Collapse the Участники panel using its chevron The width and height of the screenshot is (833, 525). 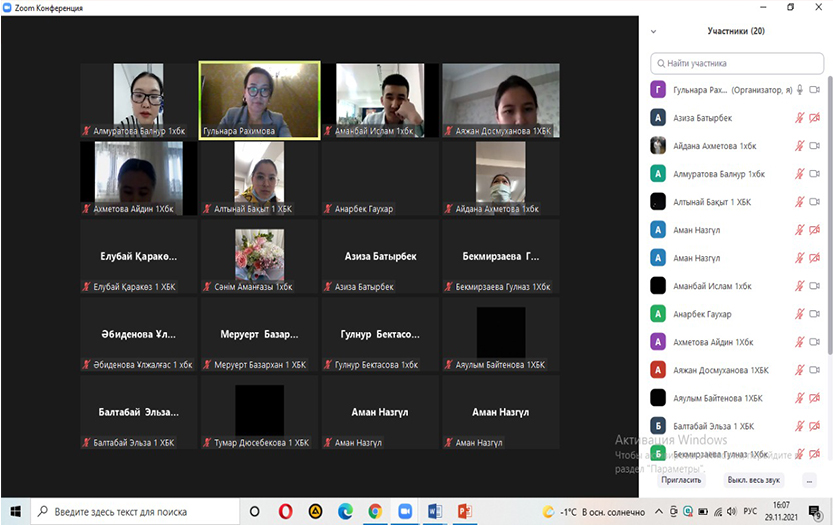[x=653, y=31]
